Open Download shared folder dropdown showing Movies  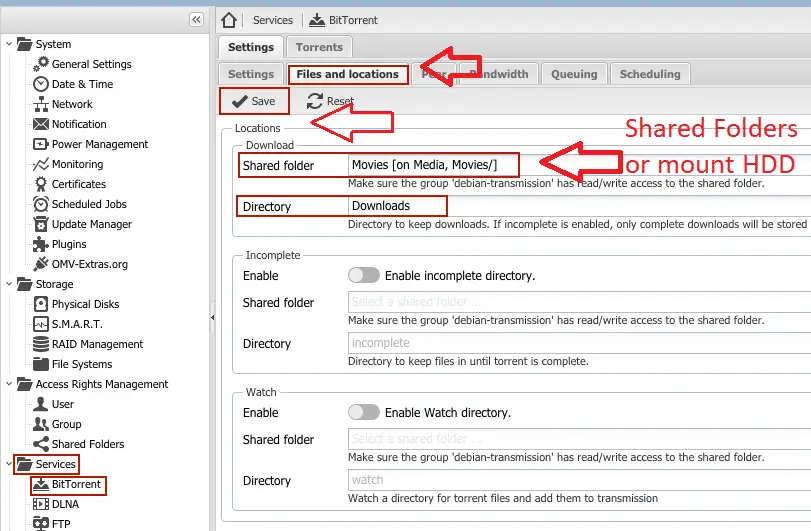coord(579,165)
